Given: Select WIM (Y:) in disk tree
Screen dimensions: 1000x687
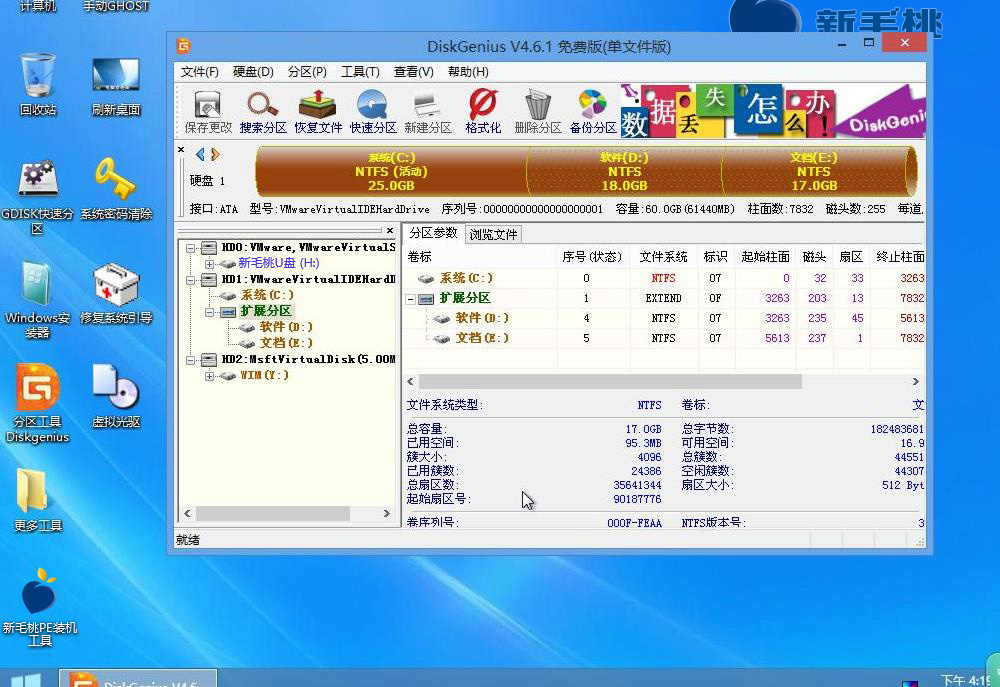Looking at the screenshot, I should pyautogui.click(x=264, y=375).
